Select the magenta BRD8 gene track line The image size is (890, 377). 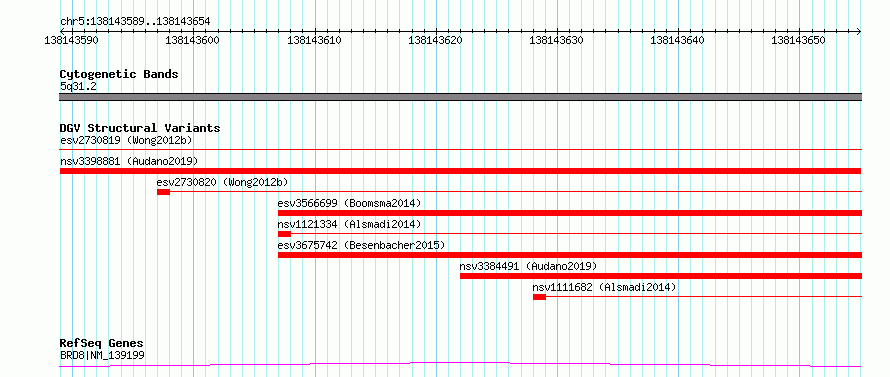coord(460,364)
